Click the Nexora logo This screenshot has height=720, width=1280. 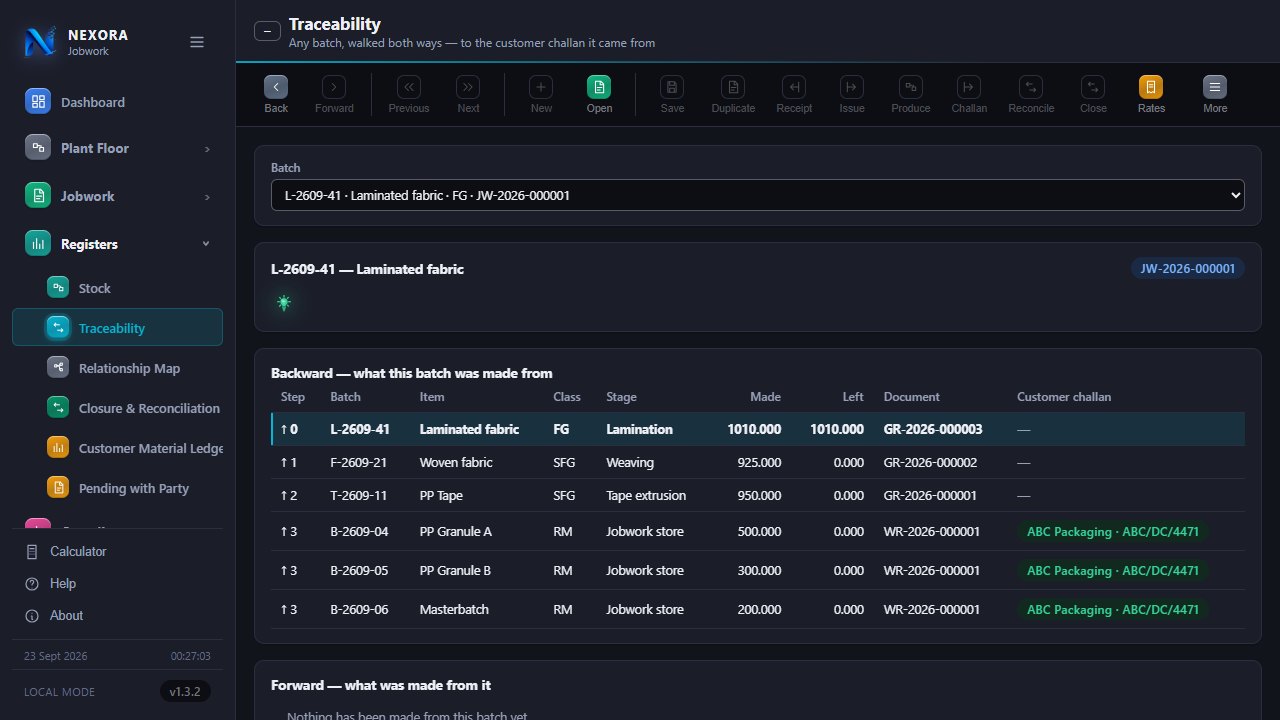pyautogui.click(x=40, y=41)
